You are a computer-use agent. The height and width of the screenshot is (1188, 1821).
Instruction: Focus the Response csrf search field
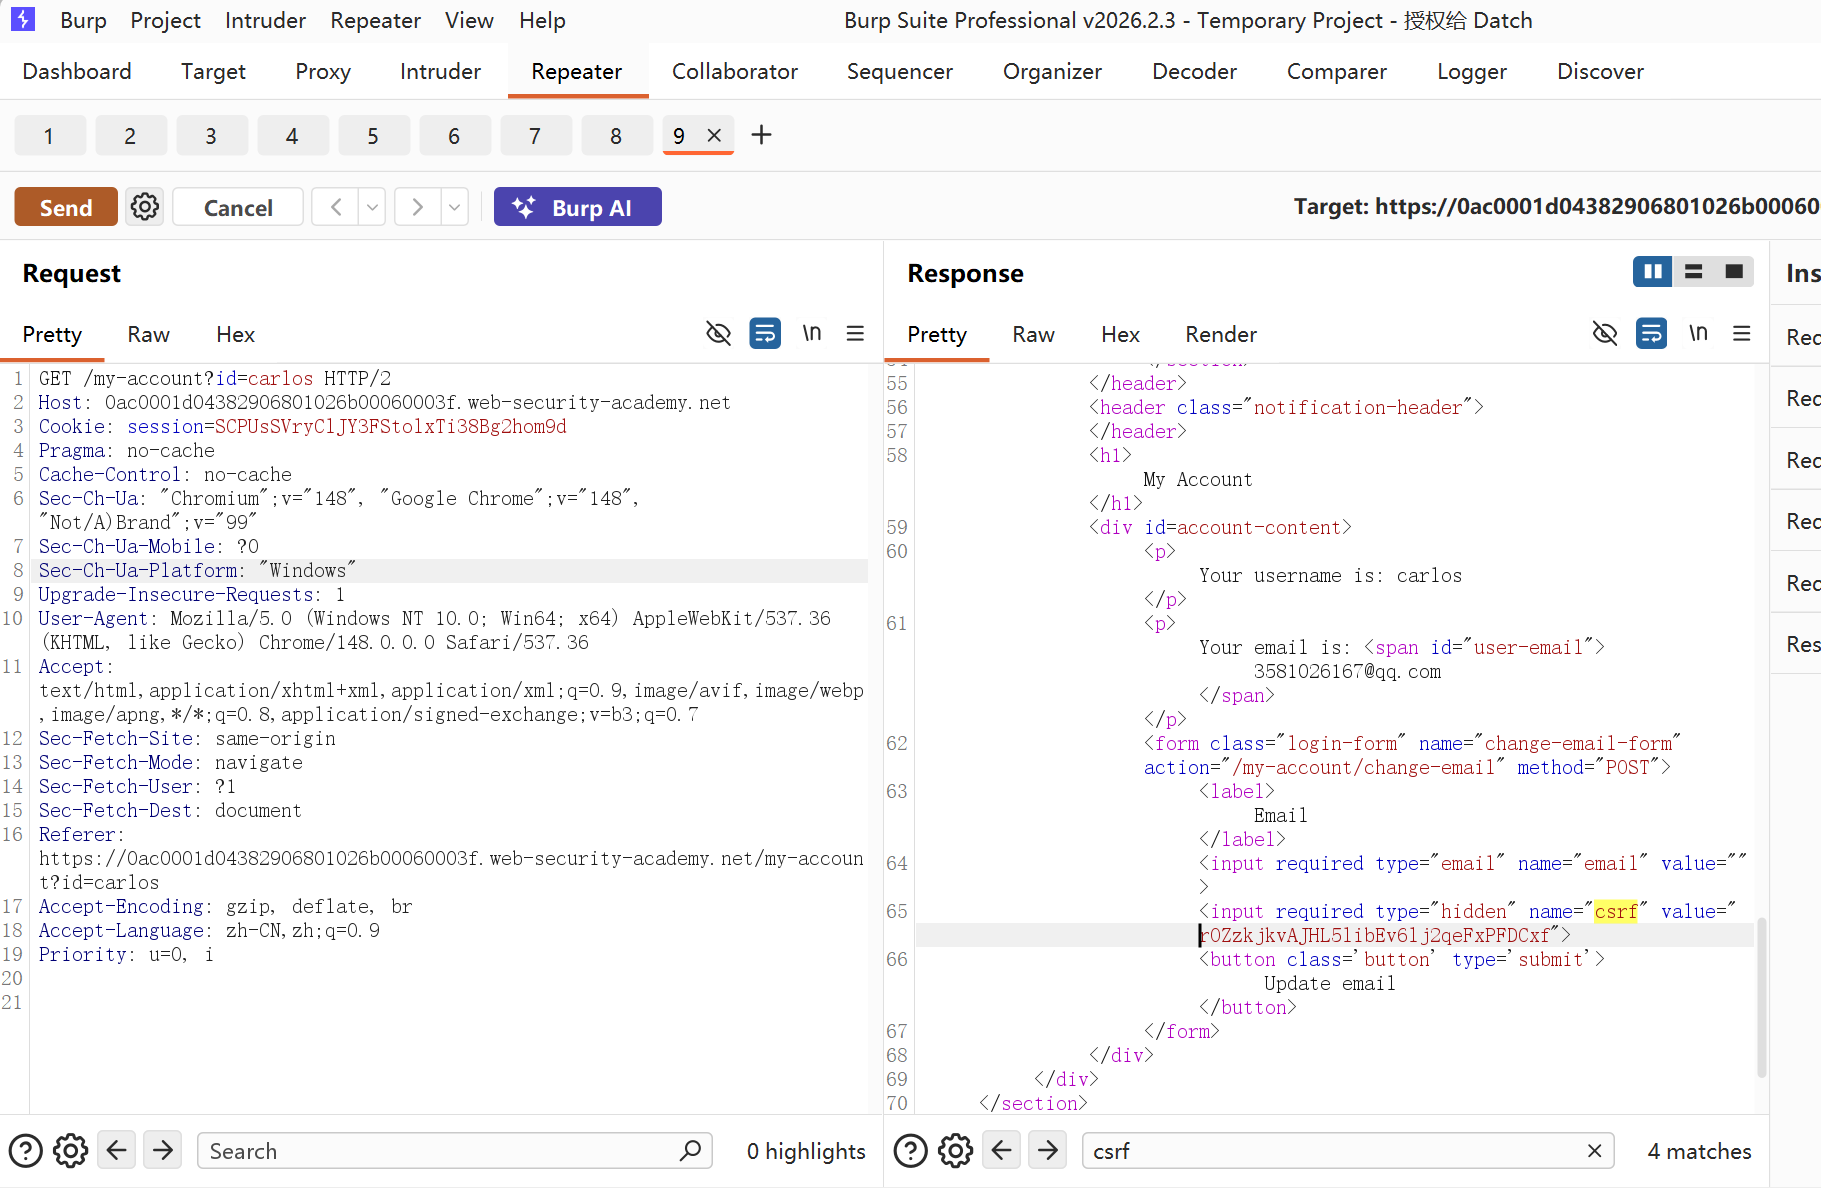coord(1348,1151)
